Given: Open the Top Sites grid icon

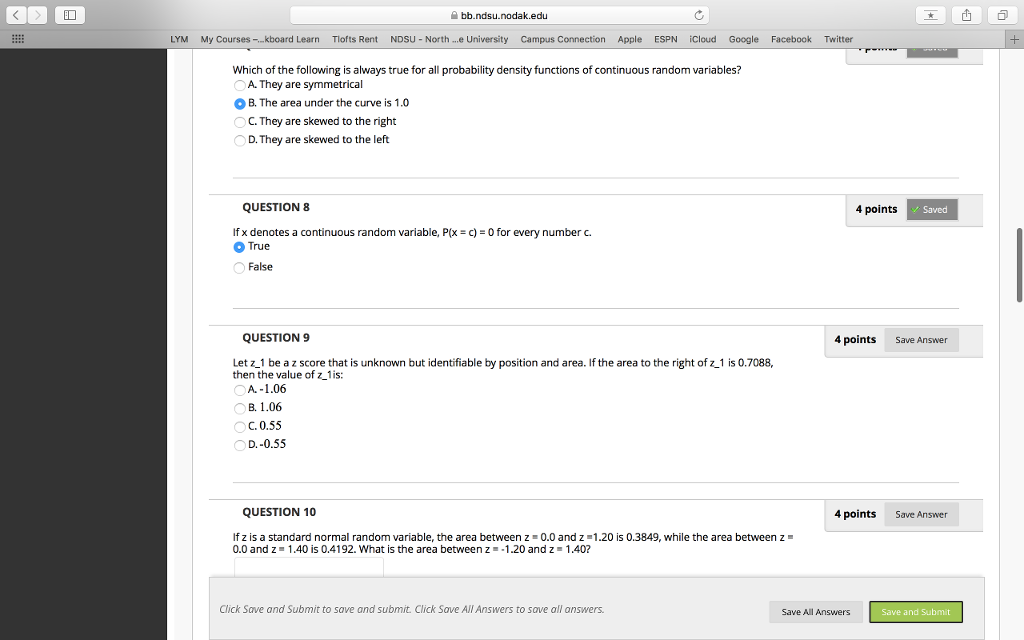Looking at the screenshot, I should point(16,39).
